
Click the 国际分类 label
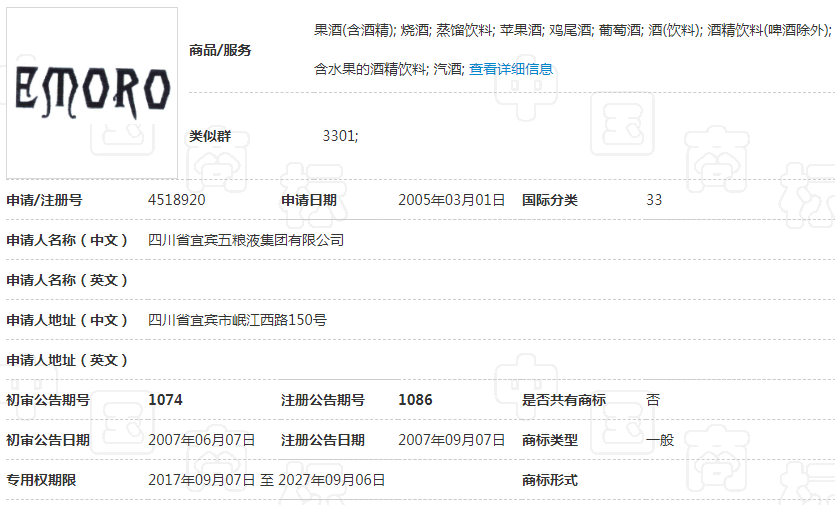coord(550,200)
